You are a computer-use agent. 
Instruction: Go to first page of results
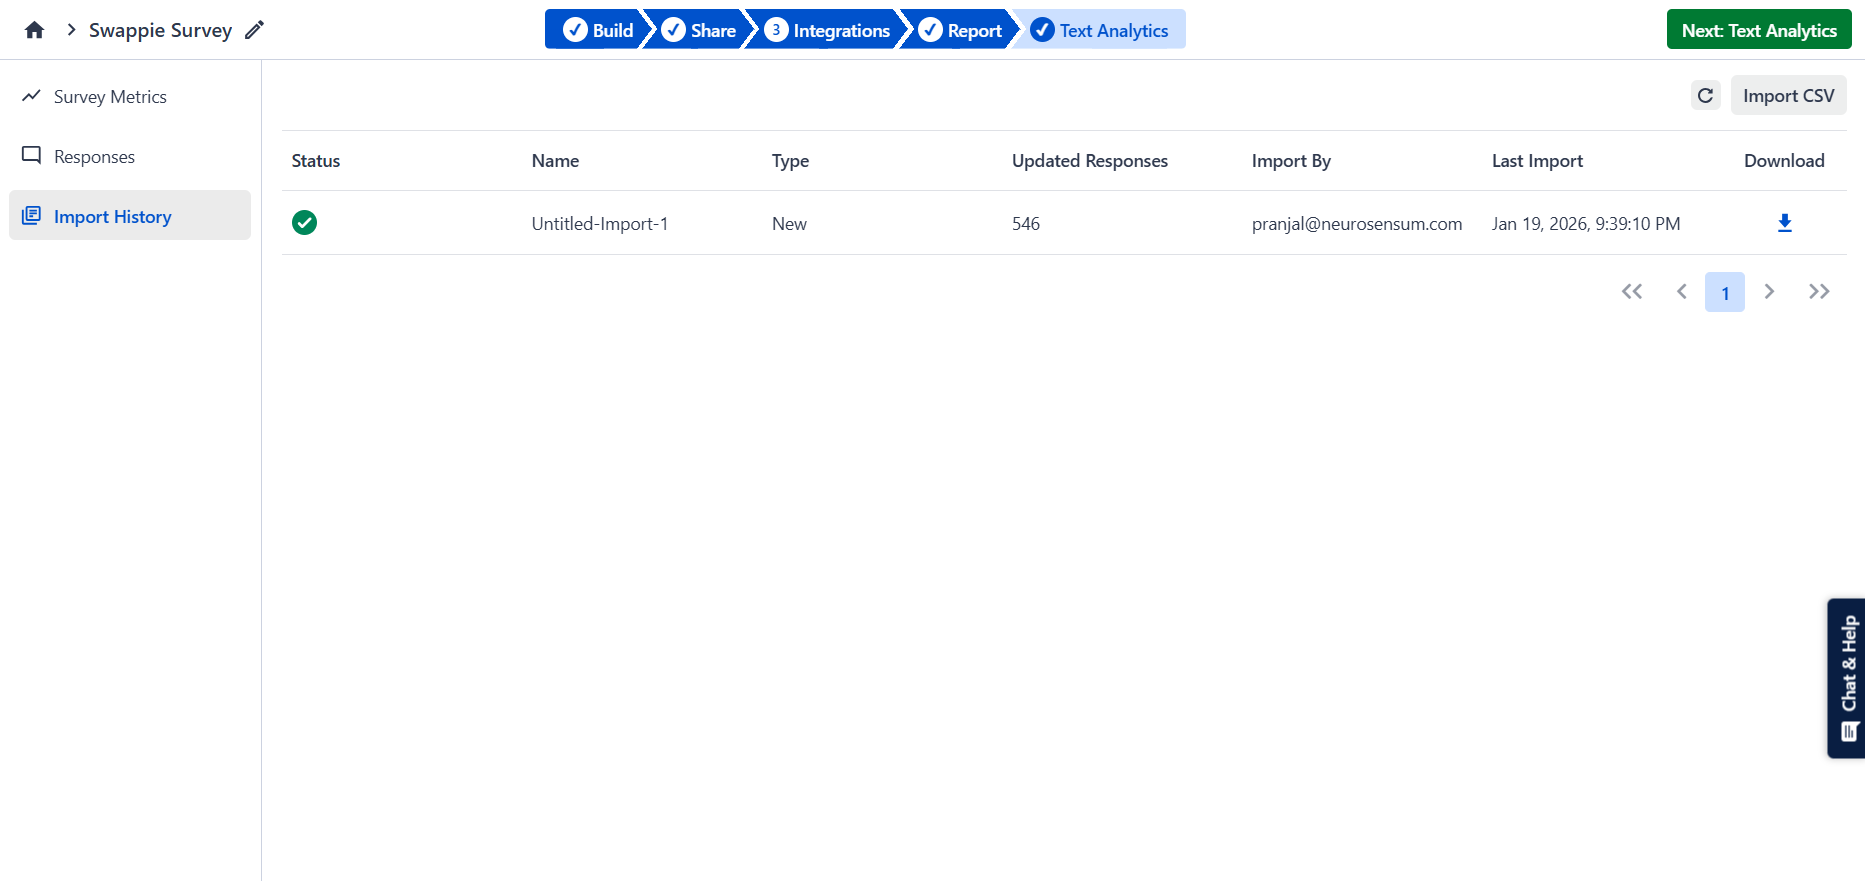click(1632, 292)
